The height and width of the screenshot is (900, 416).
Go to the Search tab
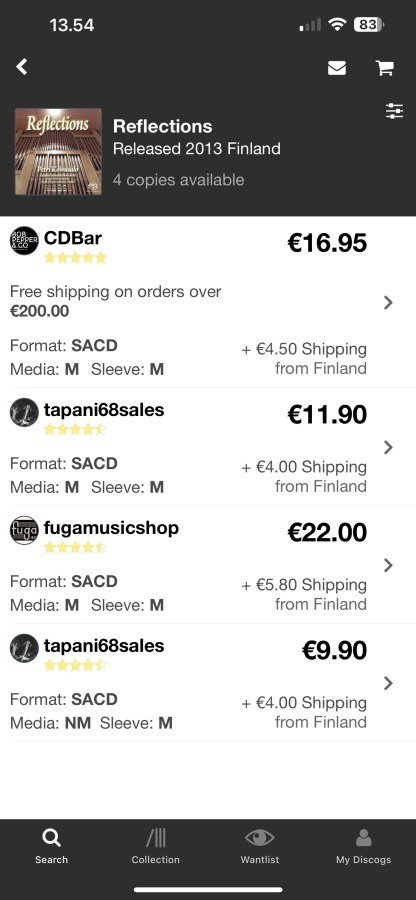[x=51, y=846]
